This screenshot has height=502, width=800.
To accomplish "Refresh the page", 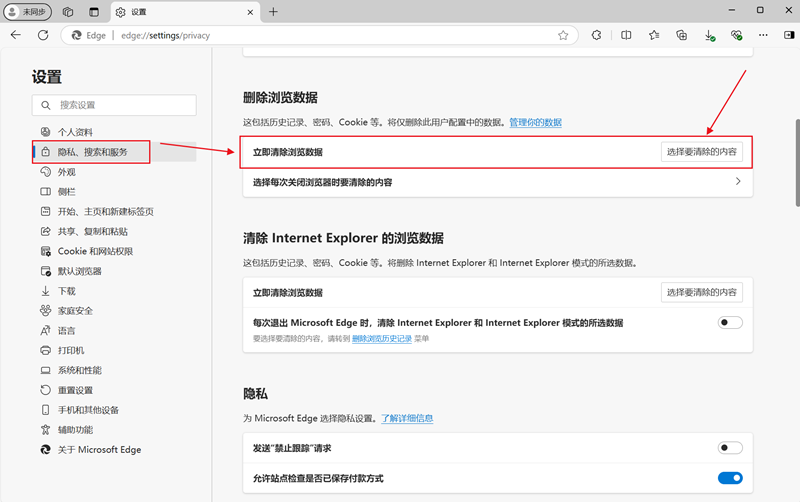I will click(43, 35).
